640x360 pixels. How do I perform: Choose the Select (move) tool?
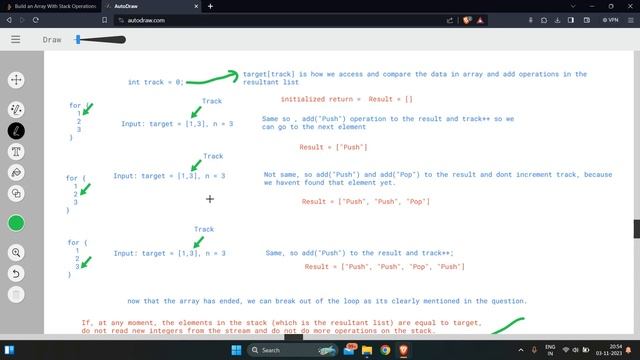pyautogui.click(x=16, y=80)
